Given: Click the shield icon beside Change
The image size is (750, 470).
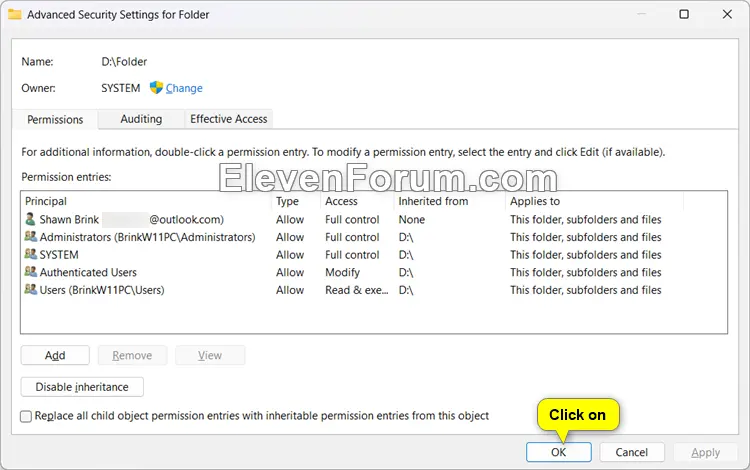Looking at the screenshot, I should pos(156,87).
